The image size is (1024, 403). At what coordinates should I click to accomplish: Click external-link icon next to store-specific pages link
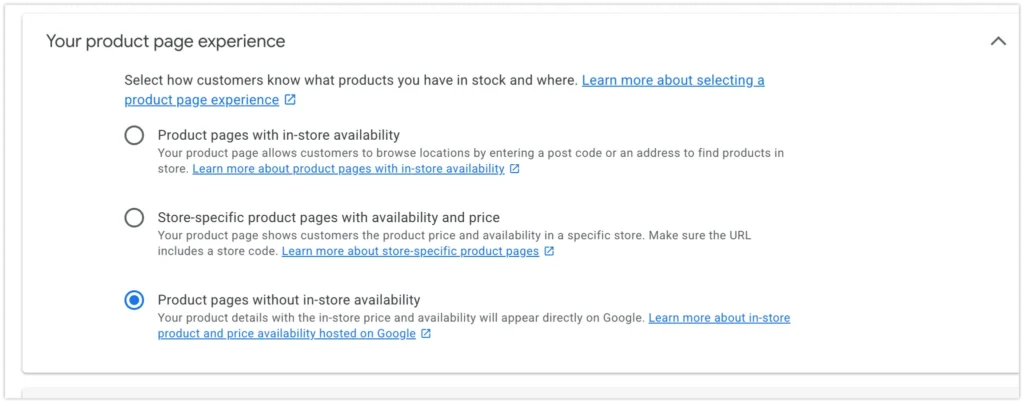point(549,251)
